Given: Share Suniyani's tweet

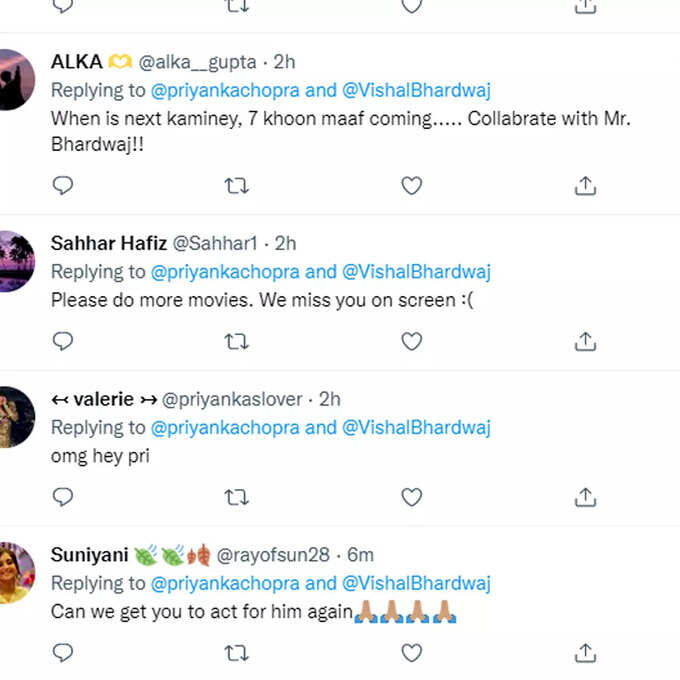Looking at the screenshot, I should point(585,653).
